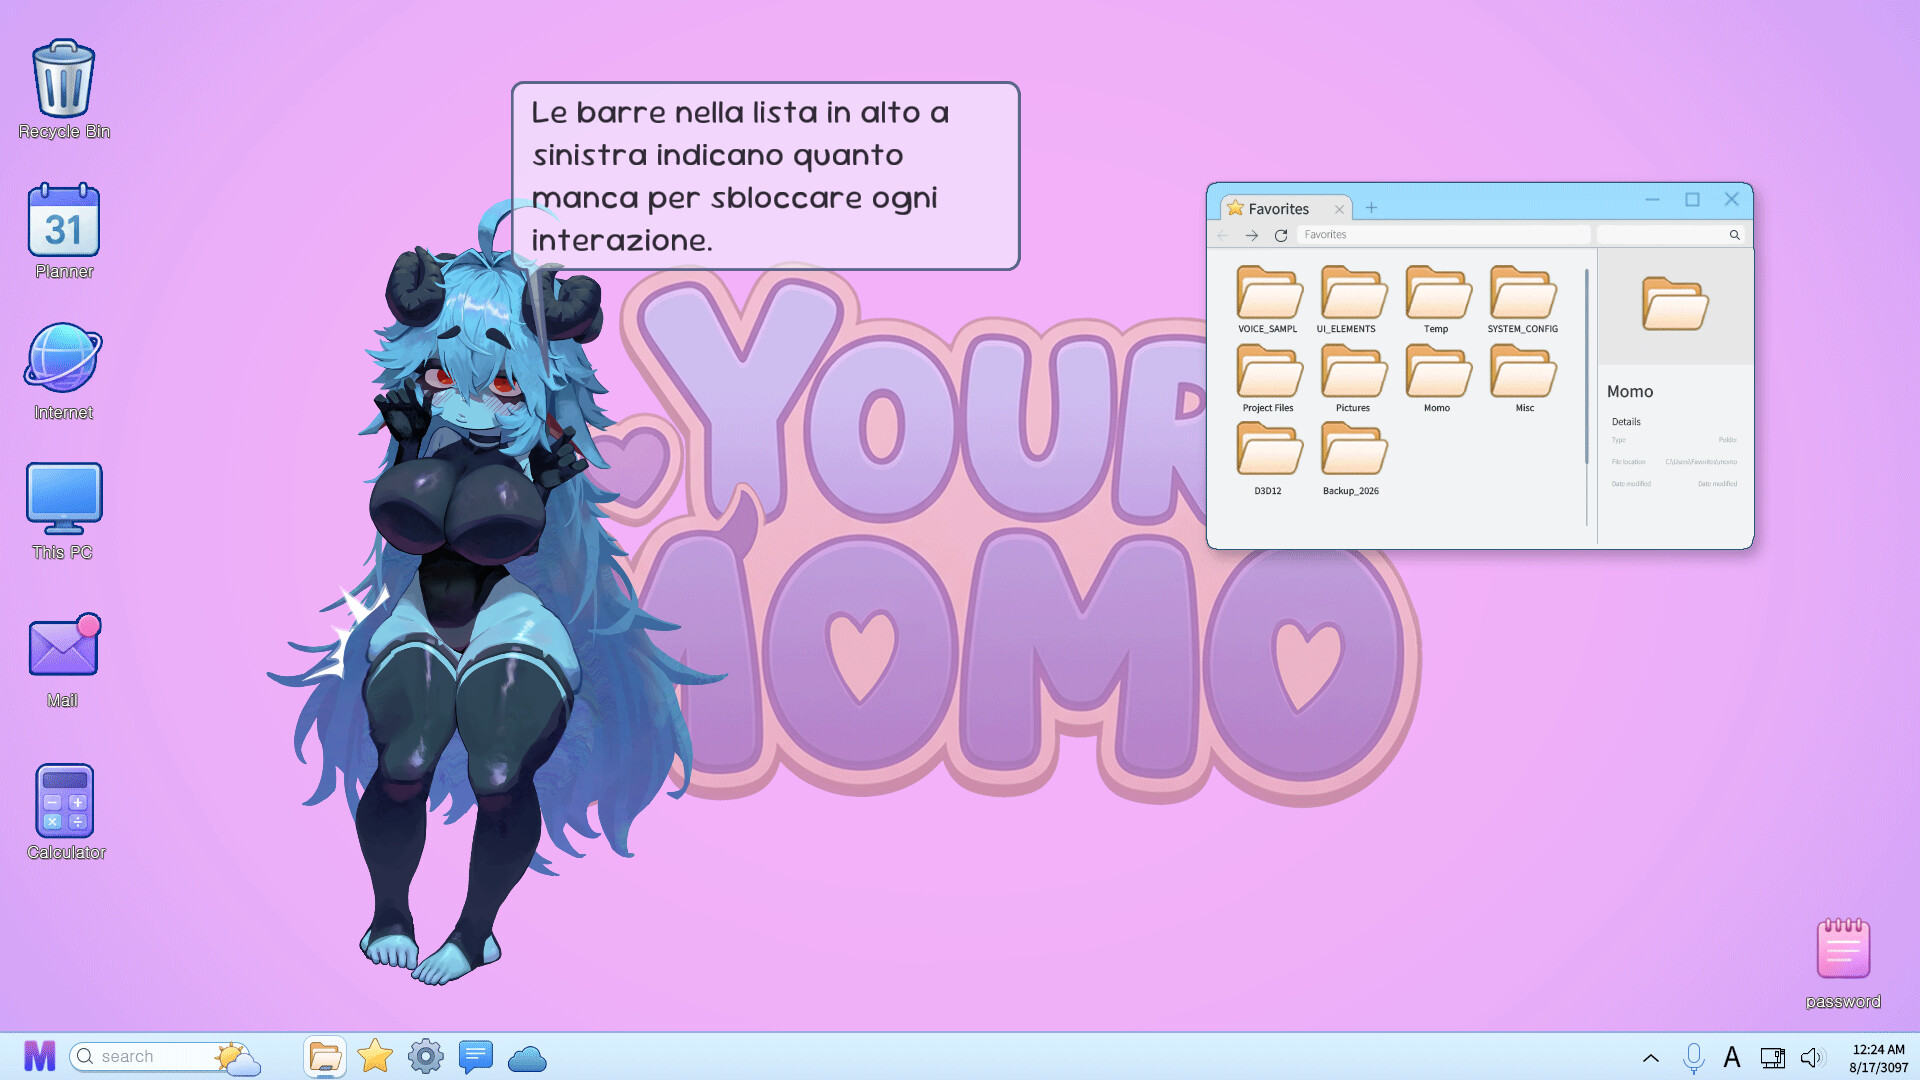Open the chat message taskbar icon
Screen dimensions: 1920x1080
(476, 1056)
